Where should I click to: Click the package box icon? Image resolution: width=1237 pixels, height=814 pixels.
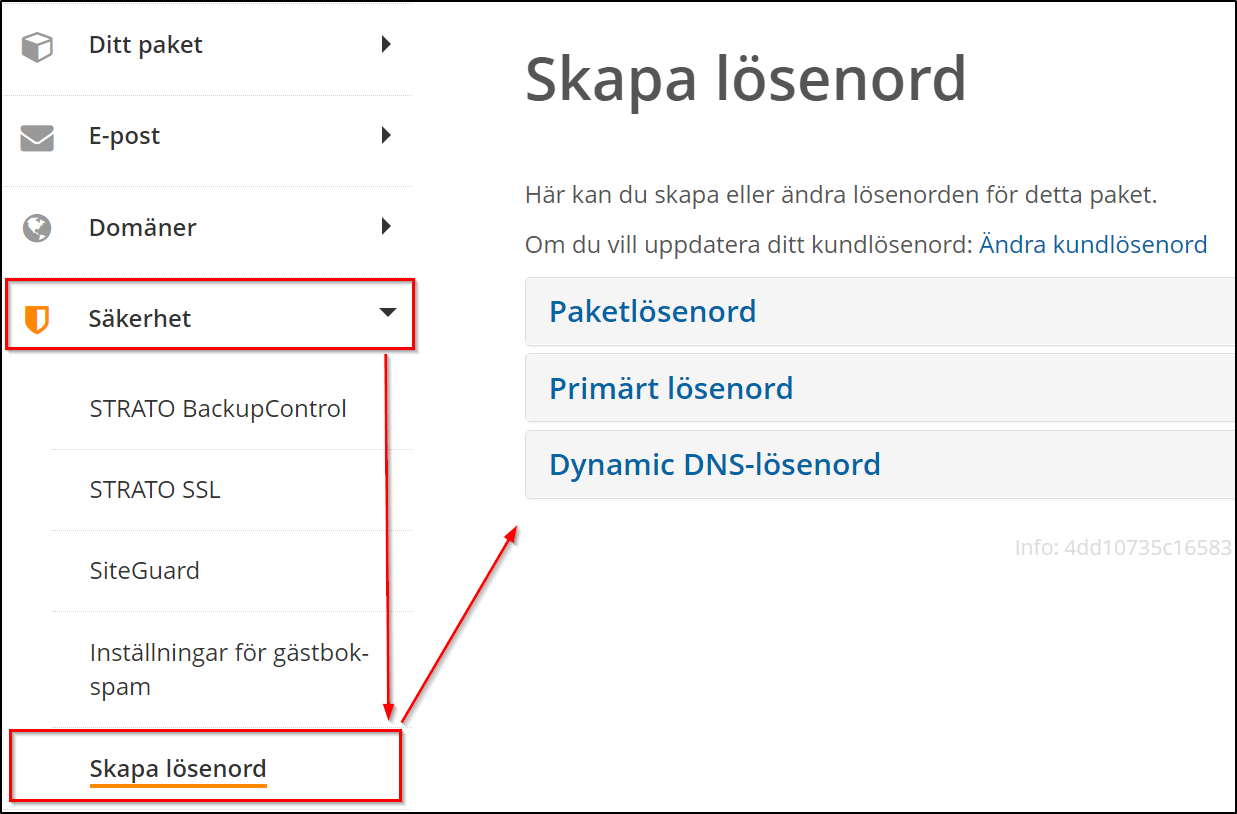[x=37, y=46]
